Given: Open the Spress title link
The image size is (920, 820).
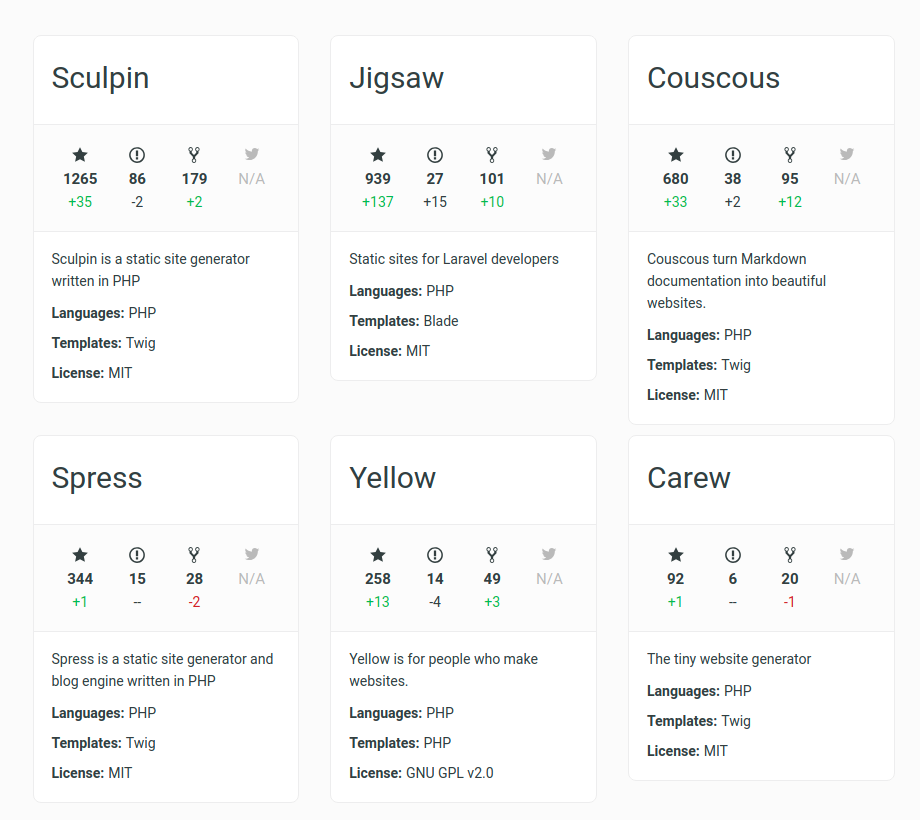Looking at the screenshot, I should (97, 479).
